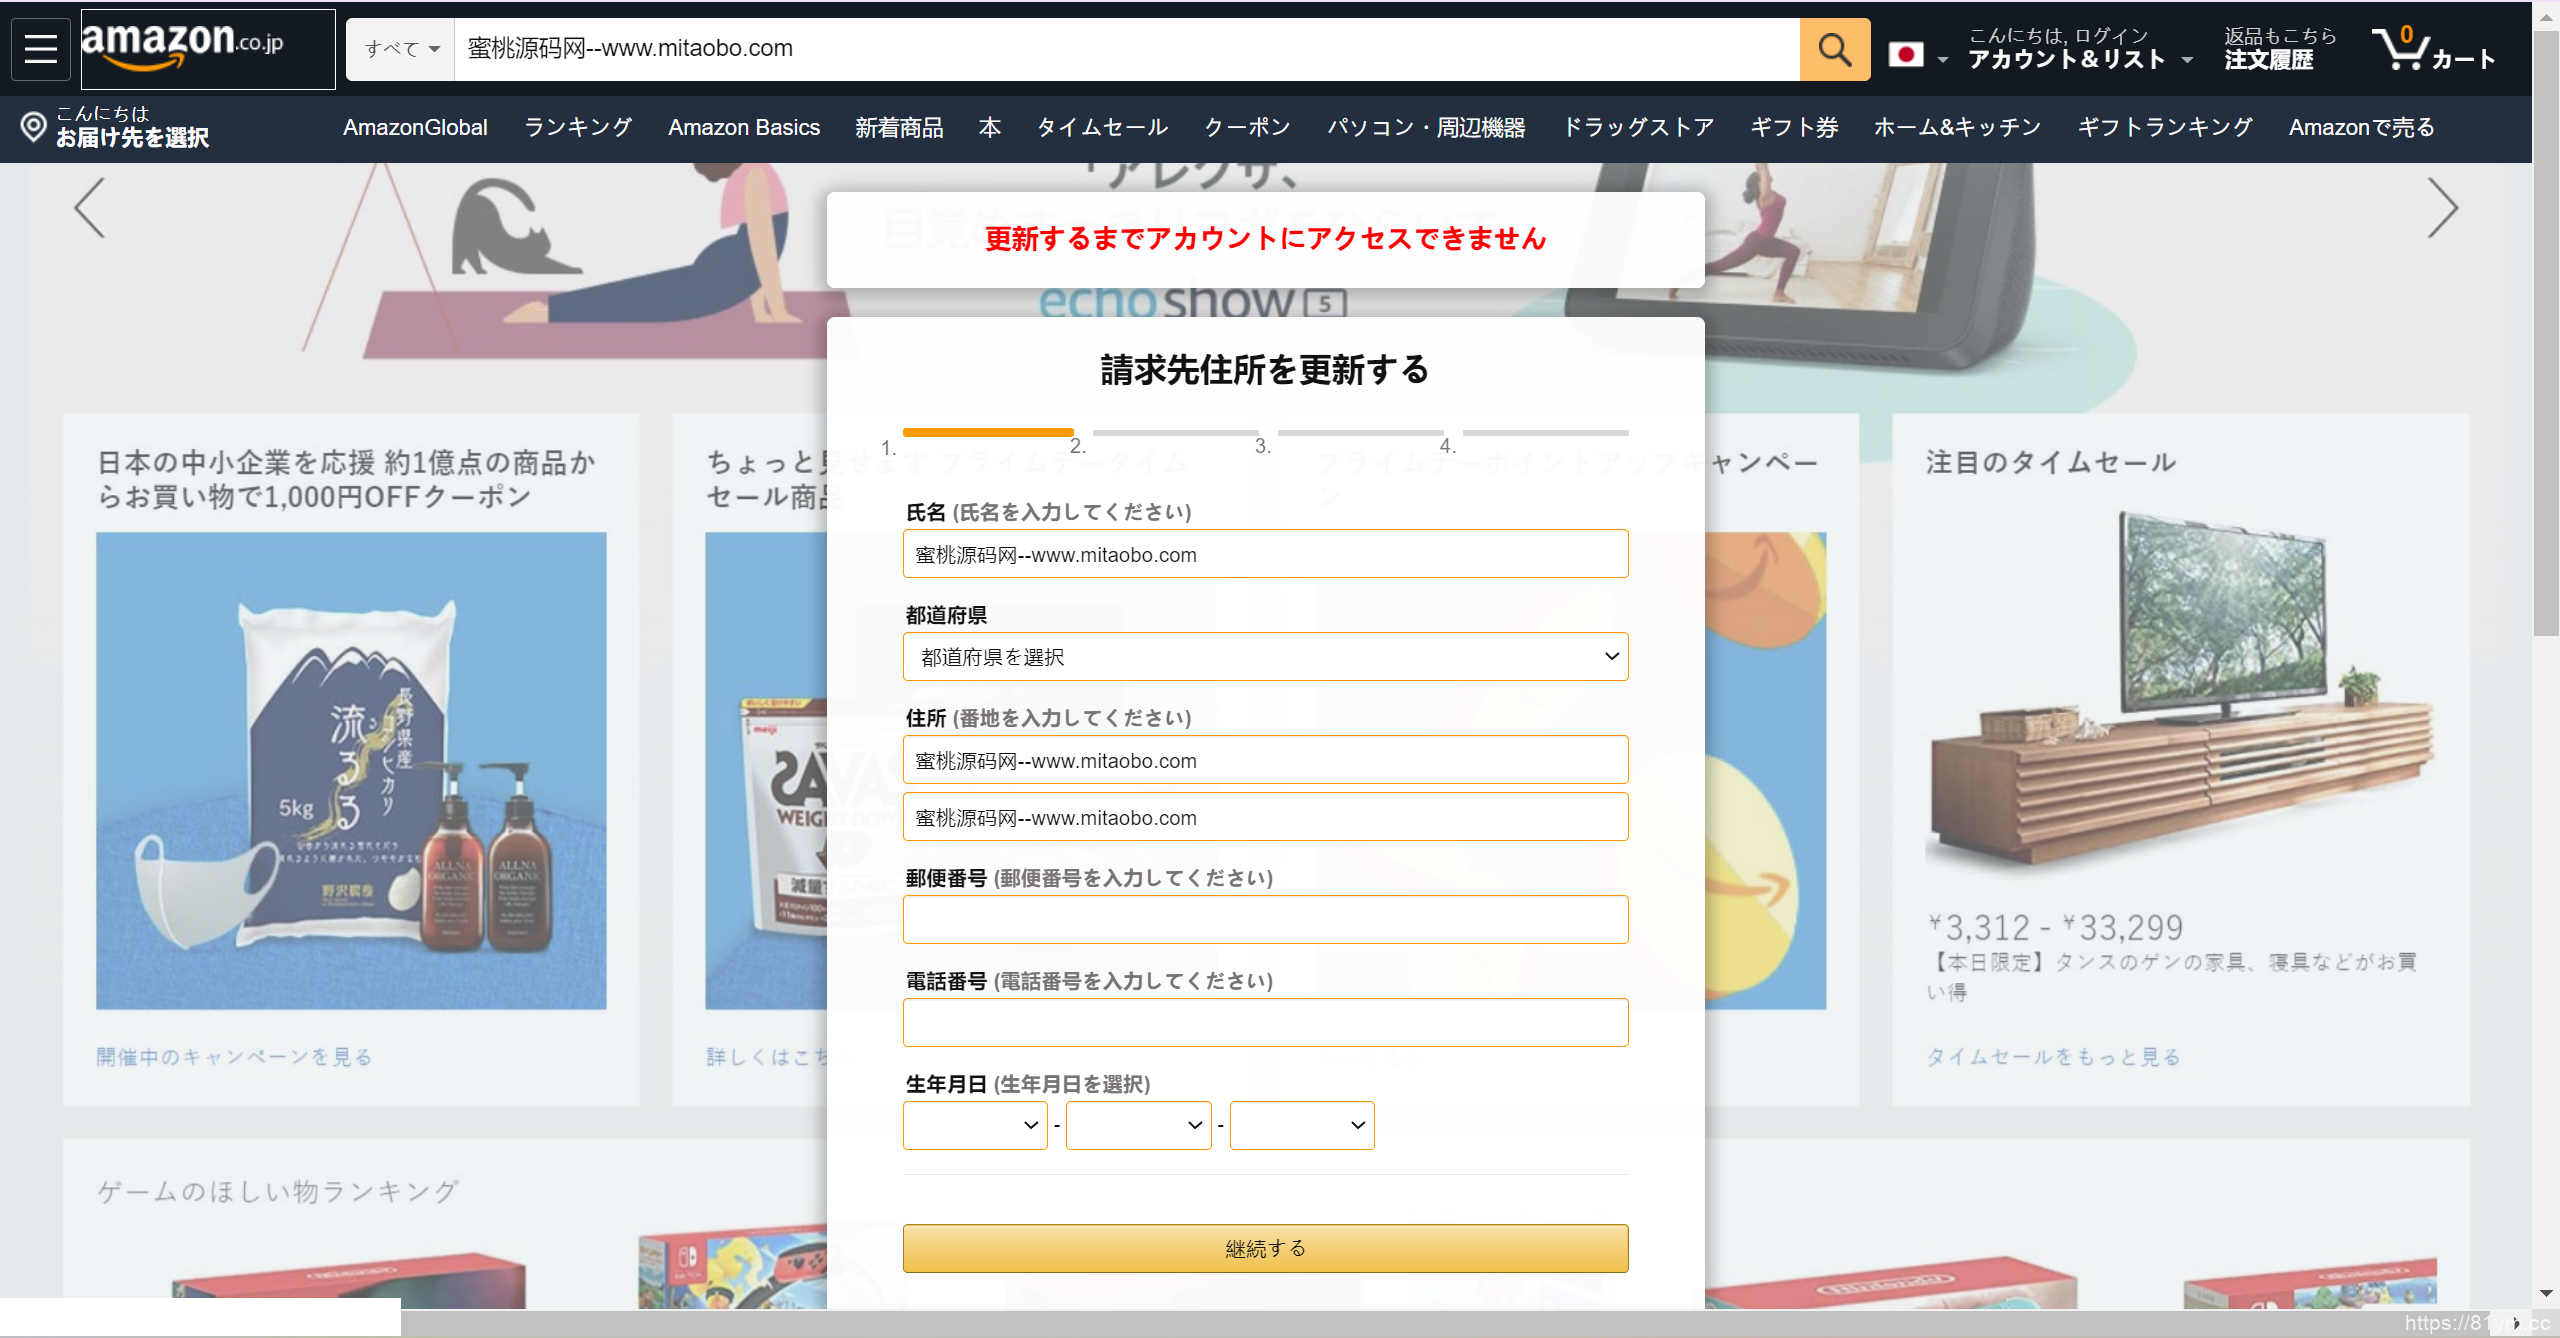Click the carousel left arrow
This screenshot has height=1338, width=2560.
pos(88,210)
